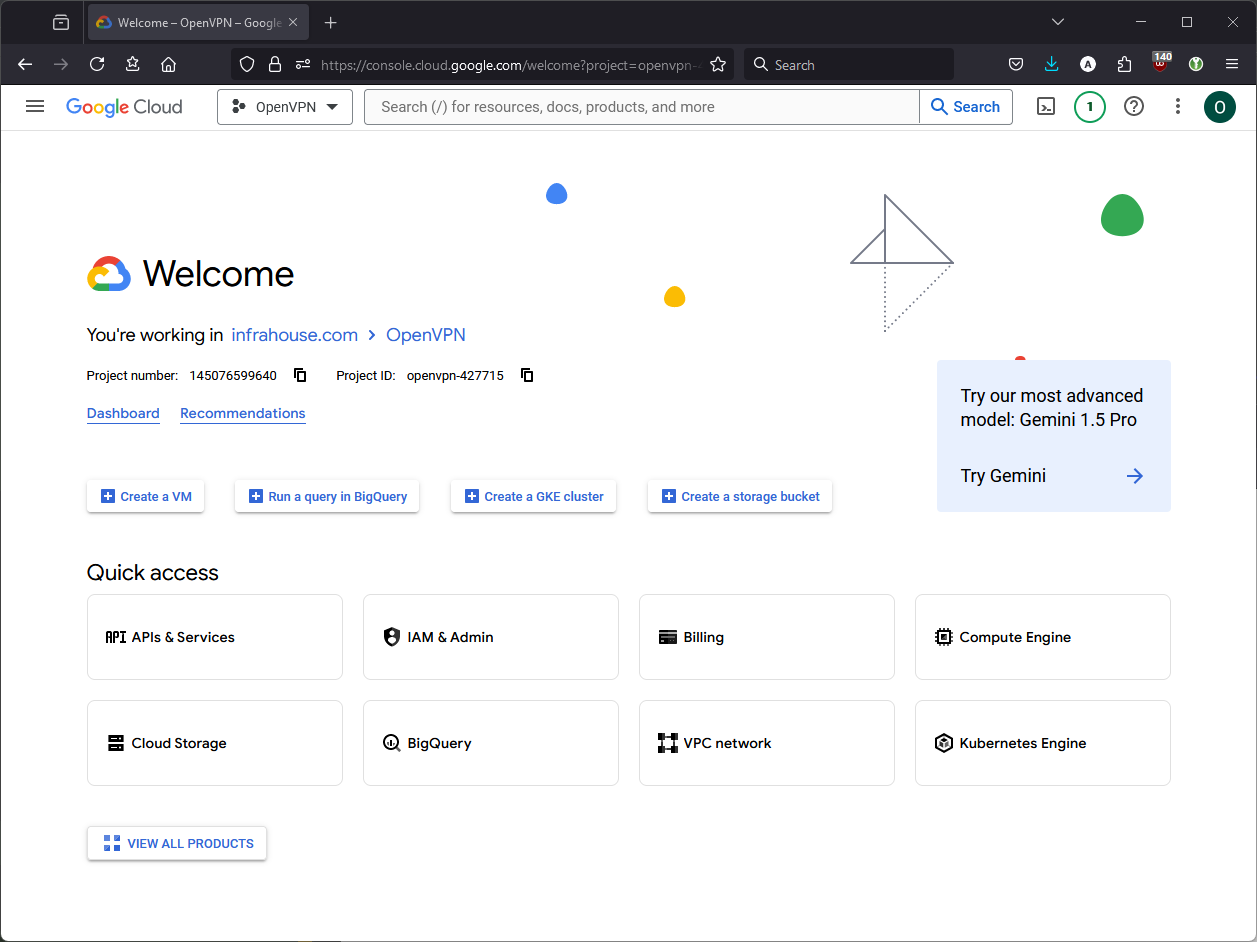The height and width of the screenshot is (942, 1257).
Task: Bookmark this page with the star icon
Action: (718, 64)
